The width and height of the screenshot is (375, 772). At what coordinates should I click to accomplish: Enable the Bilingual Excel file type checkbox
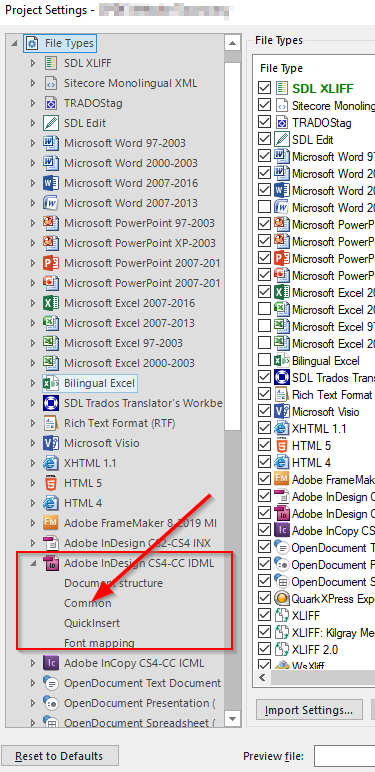[264, 360]
